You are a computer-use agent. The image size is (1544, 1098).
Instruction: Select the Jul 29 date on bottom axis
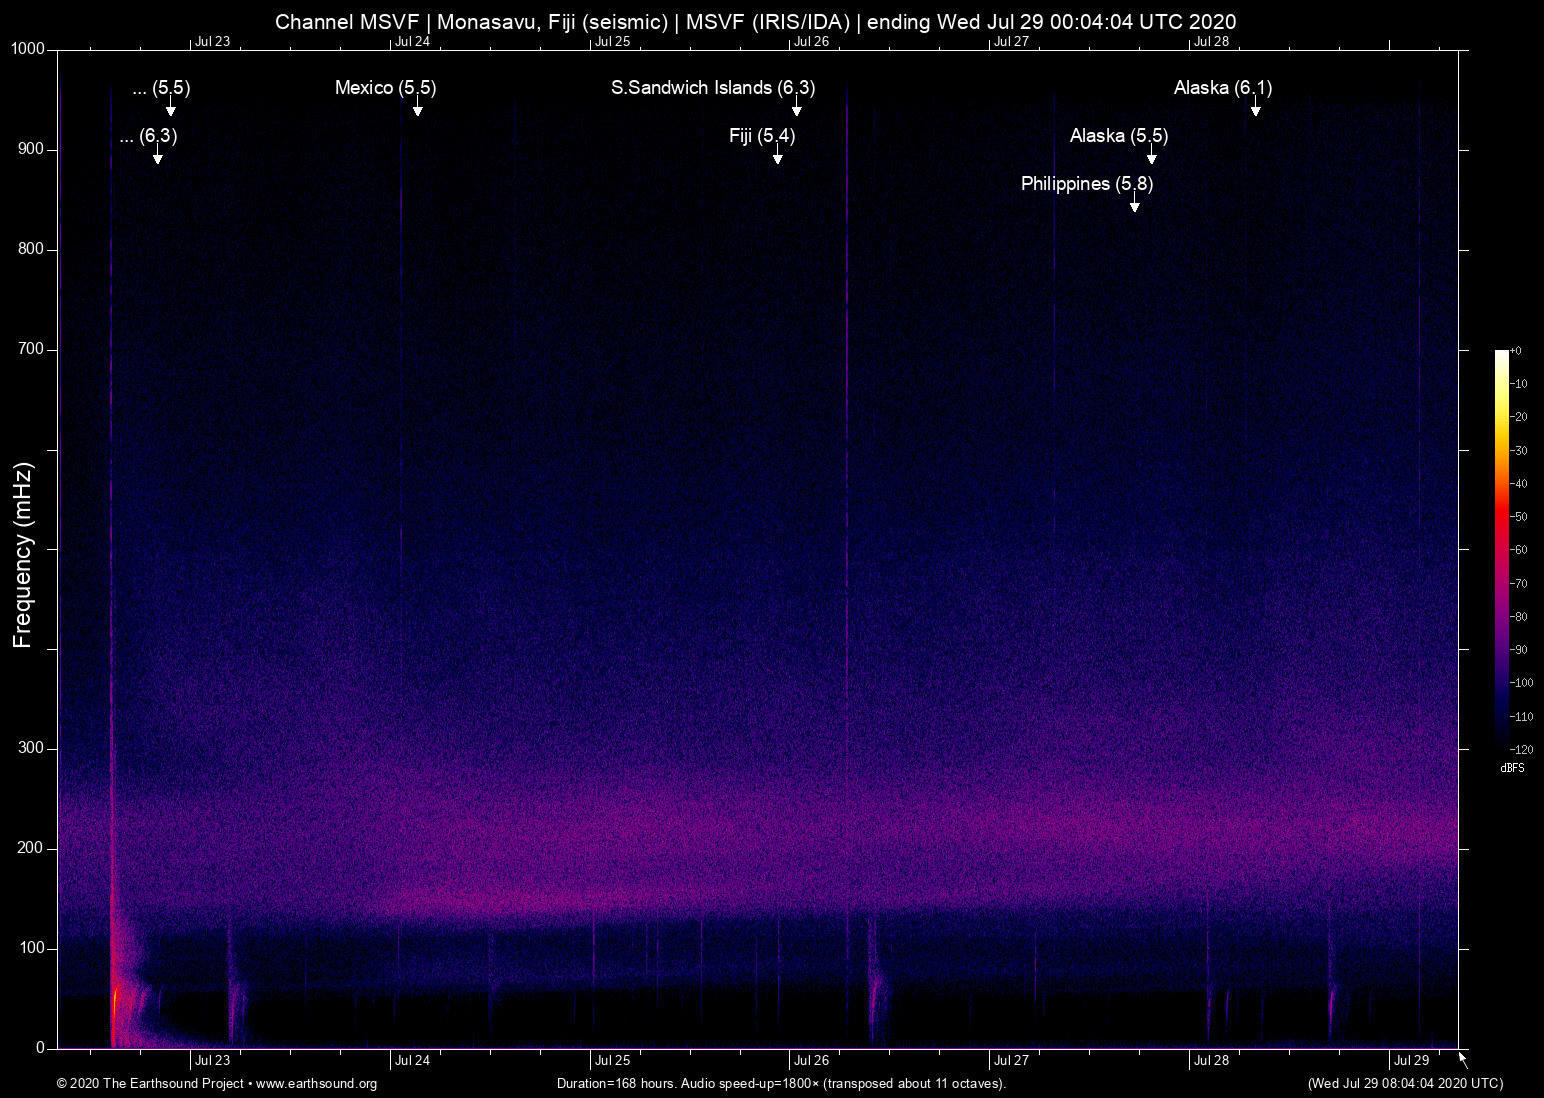pyautogui.click(x=1411, y=1061)
